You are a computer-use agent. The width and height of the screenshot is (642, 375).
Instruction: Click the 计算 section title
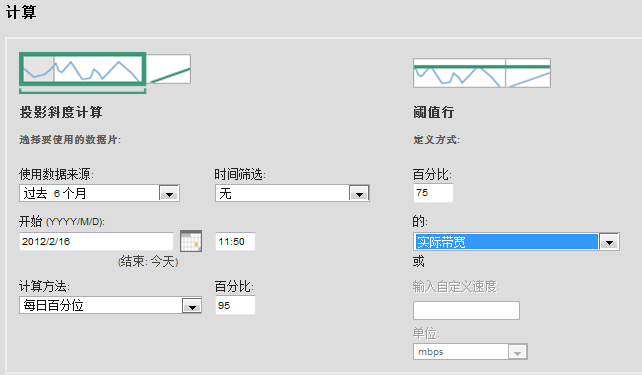[21, 12]
